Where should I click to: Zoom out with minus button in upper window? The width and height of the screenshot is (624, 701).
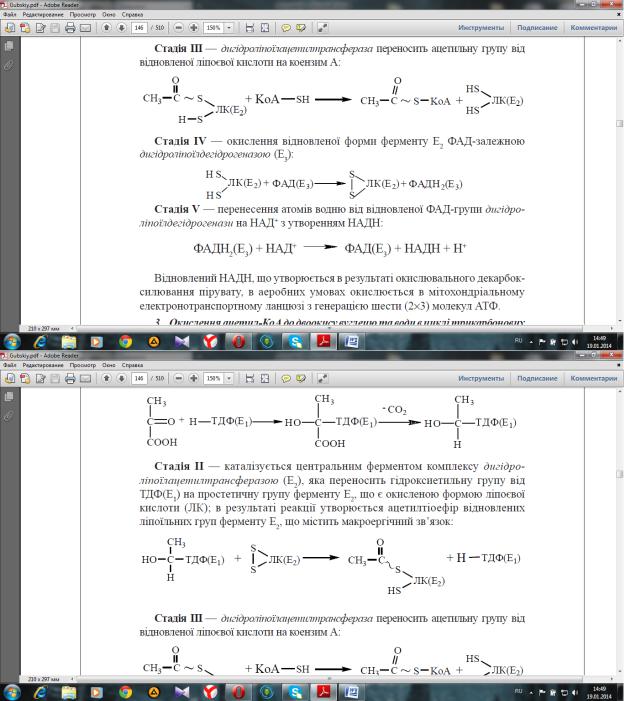[178, 28]
